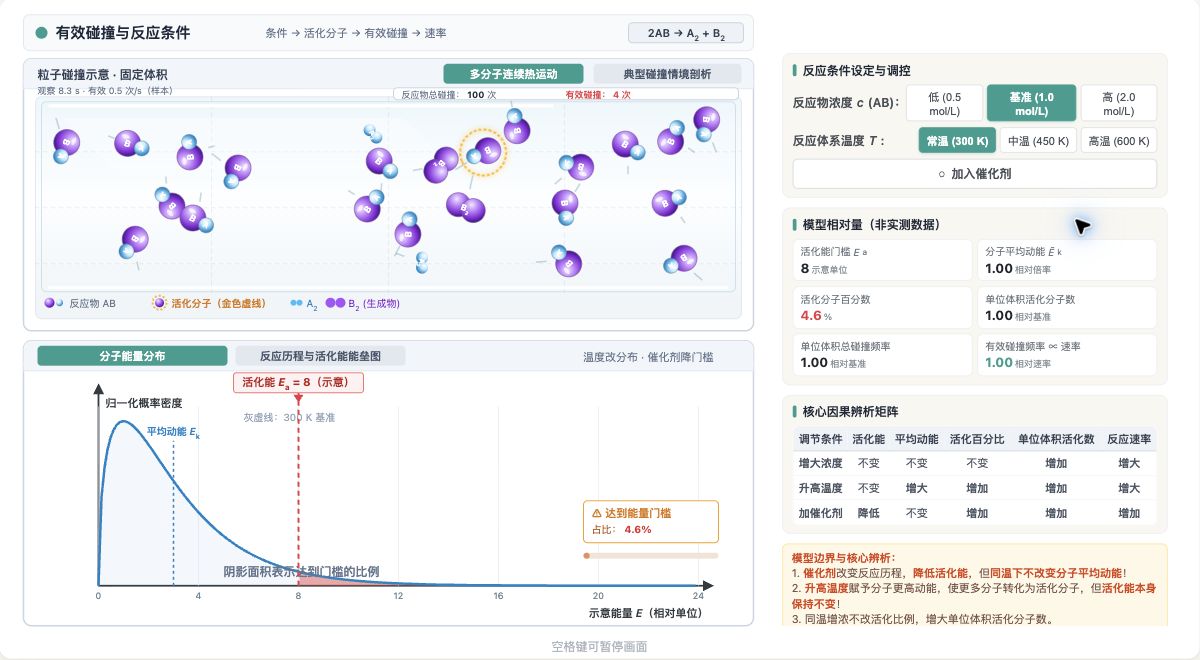Image resolution: width=1200 pixels, height=660 pixels.
Task: Click the 核心因果辨析矩阵 section title
Action: pos(850,411)
